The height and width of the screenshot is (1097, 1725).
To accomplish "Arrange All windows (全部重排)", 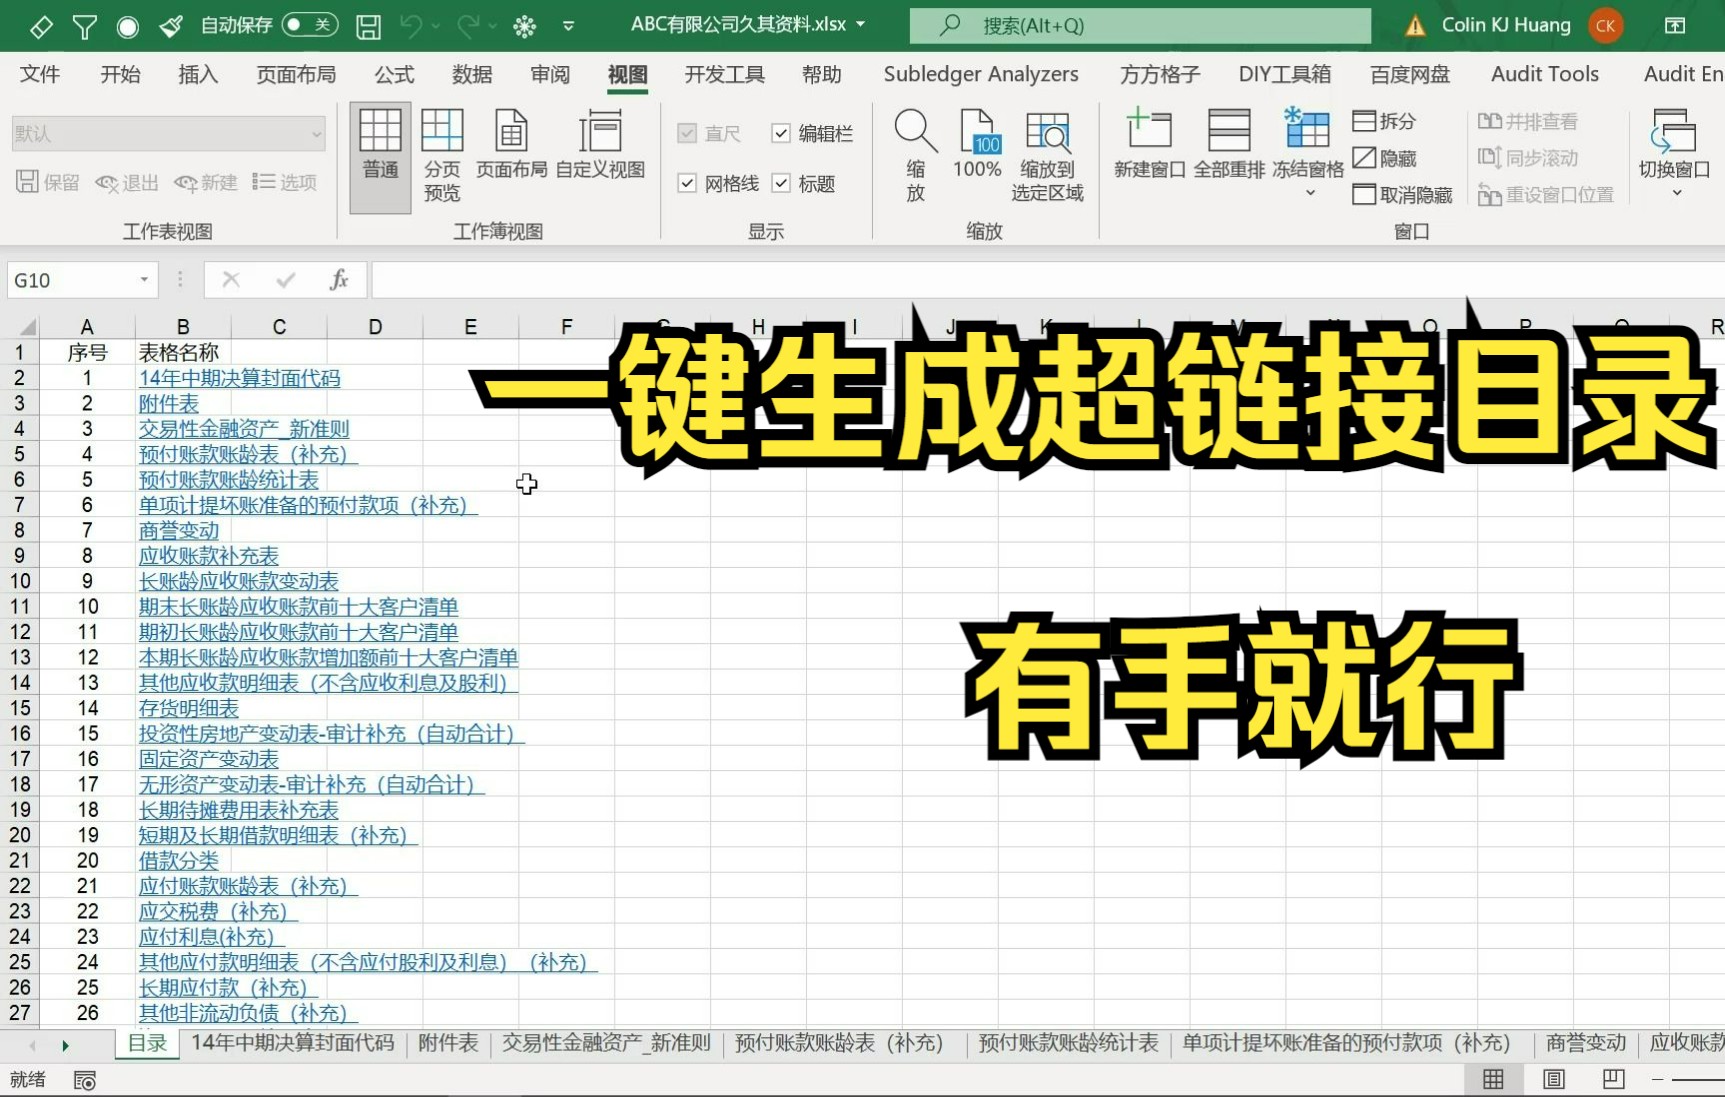I will click(x=1229, y=146).
